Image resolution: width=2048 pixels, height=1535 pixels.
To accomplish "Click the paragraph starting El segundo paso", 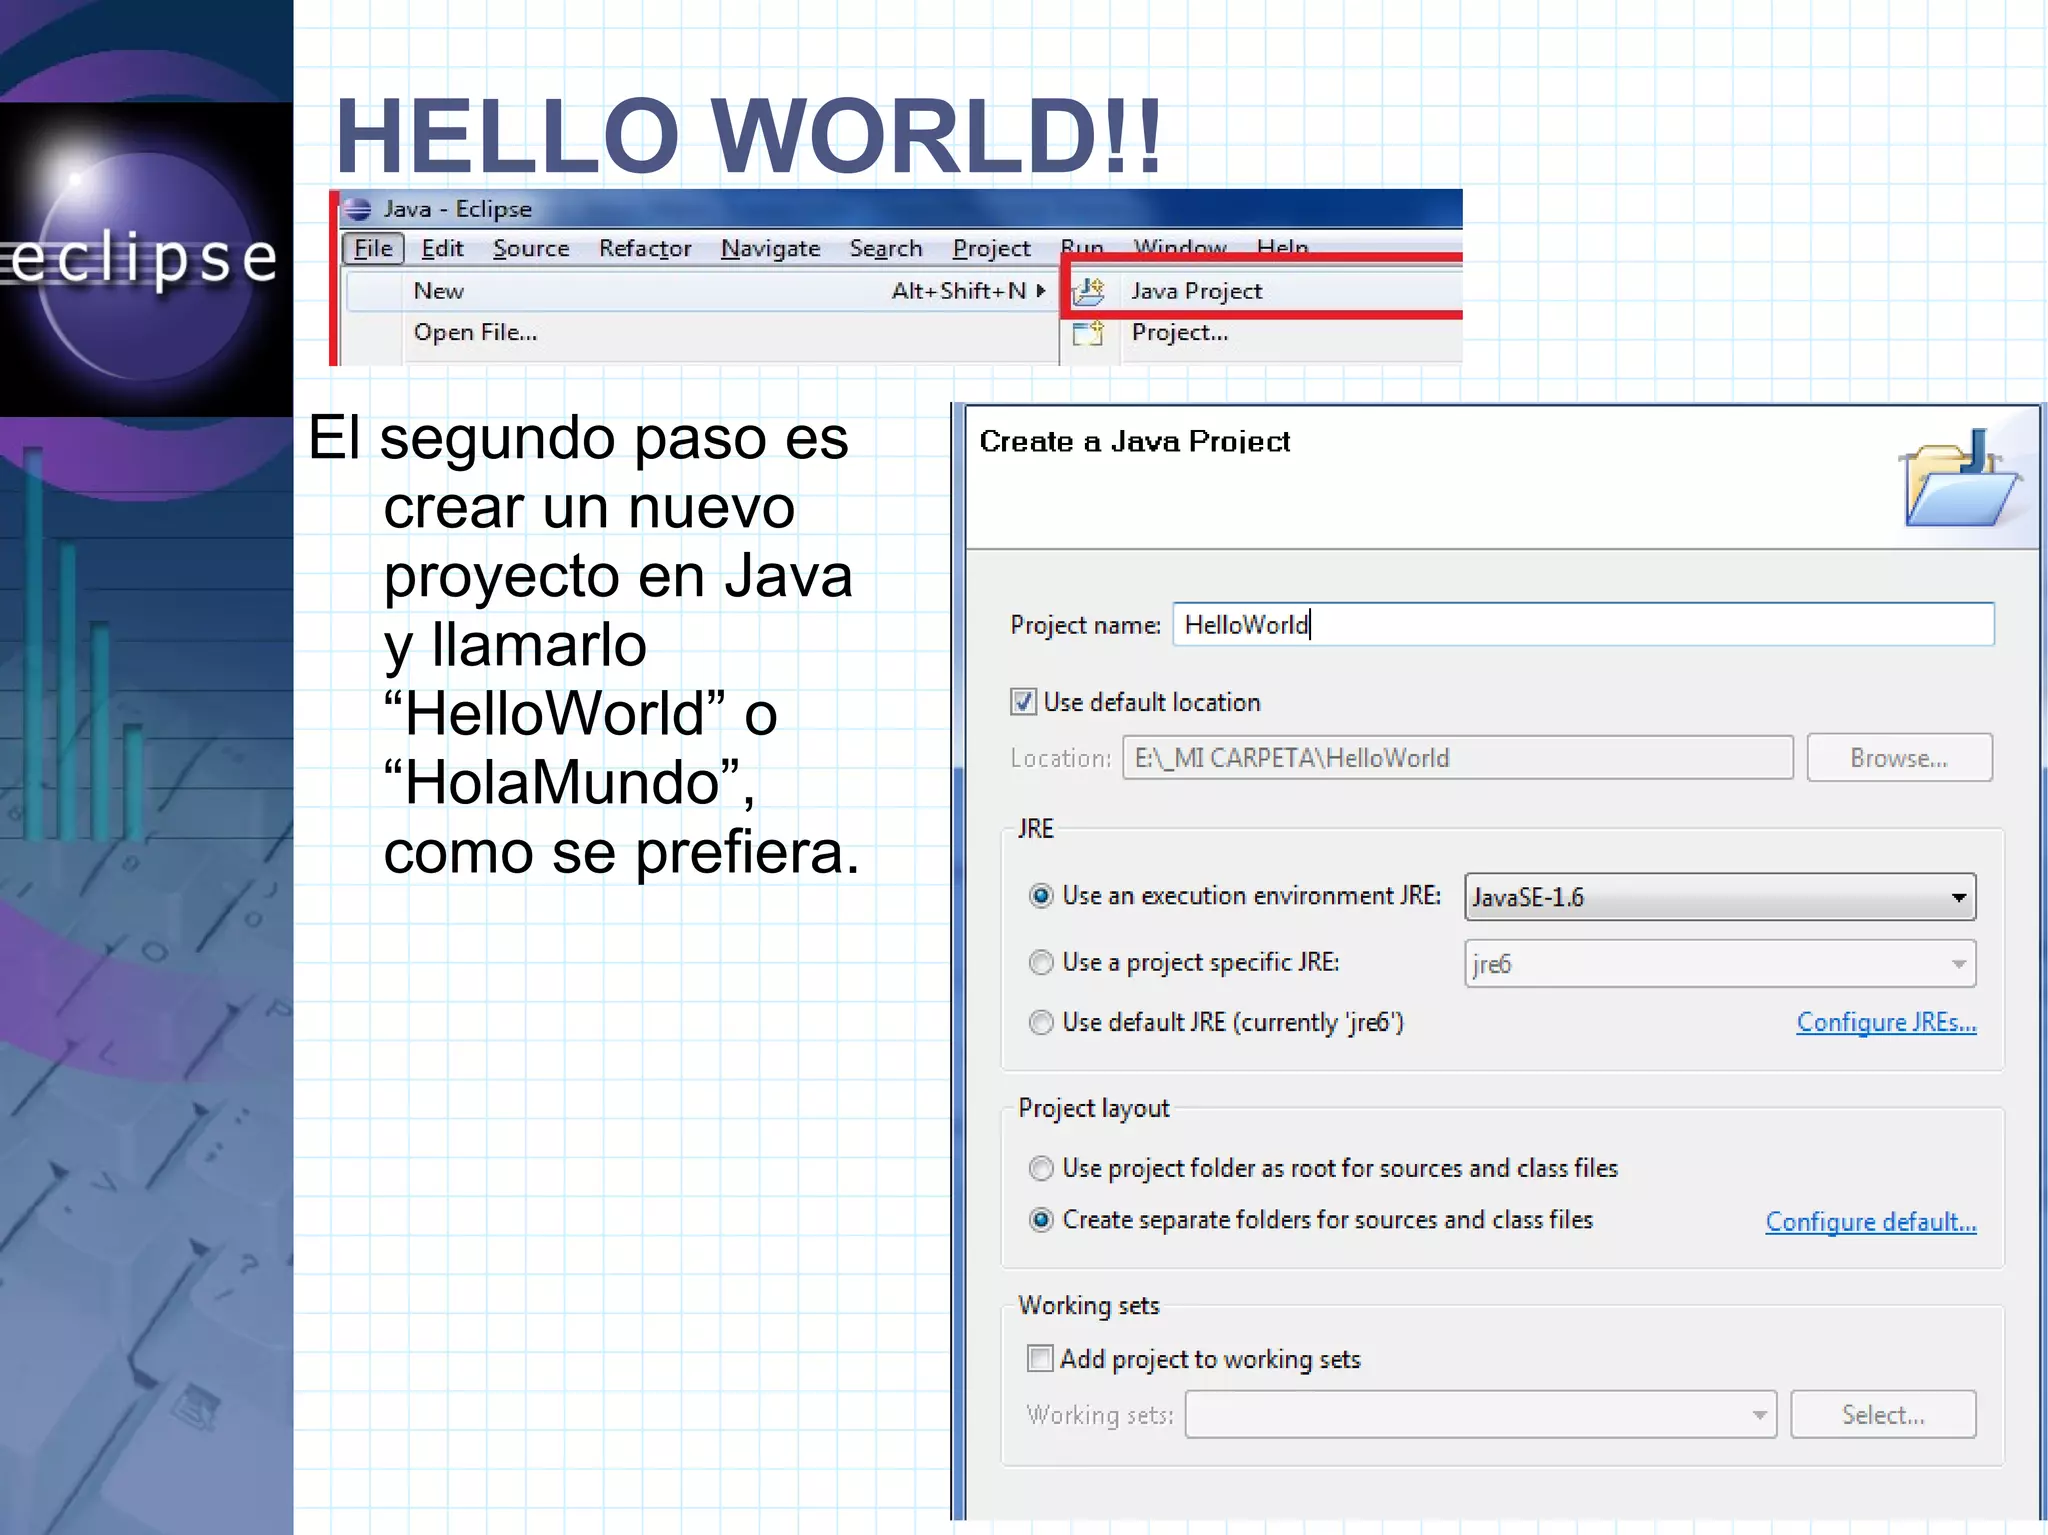I will [584, 645].
